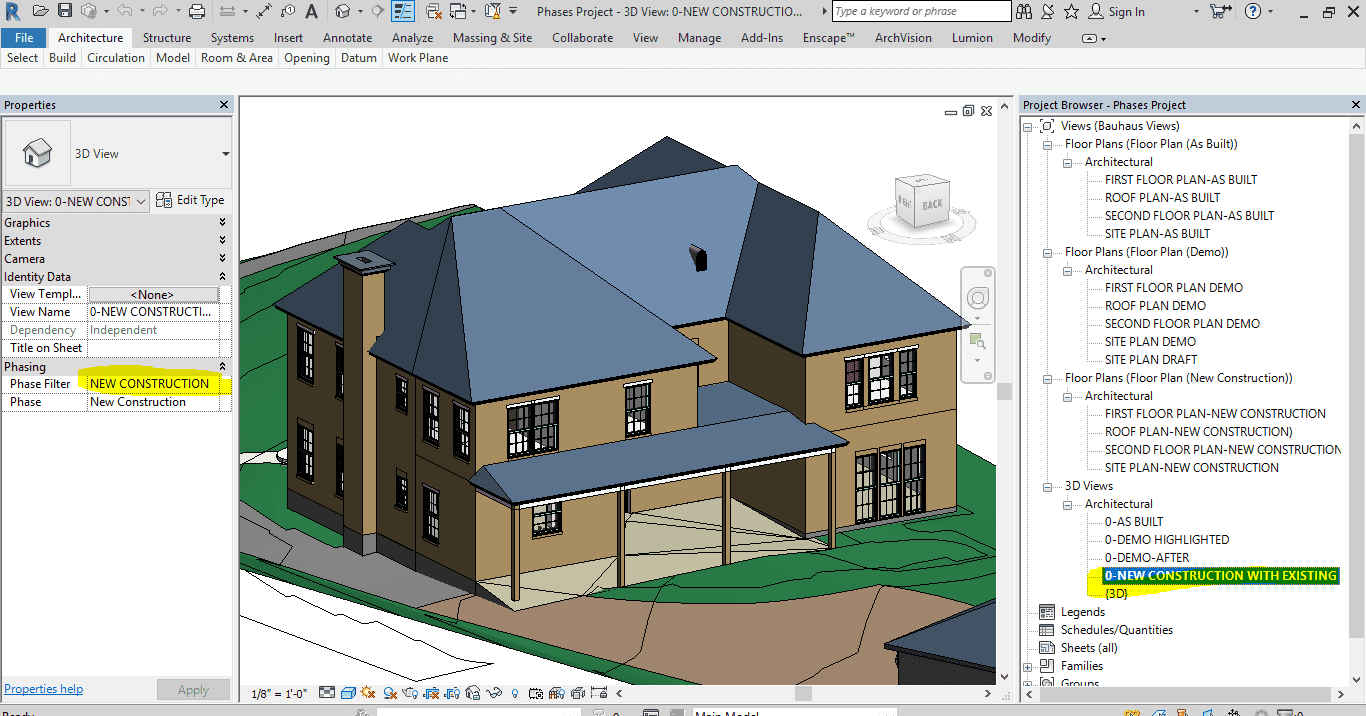The image size is (1366, 716).
Task: Switch to the Massing & Site tab
Action: (x=492, y=38)
